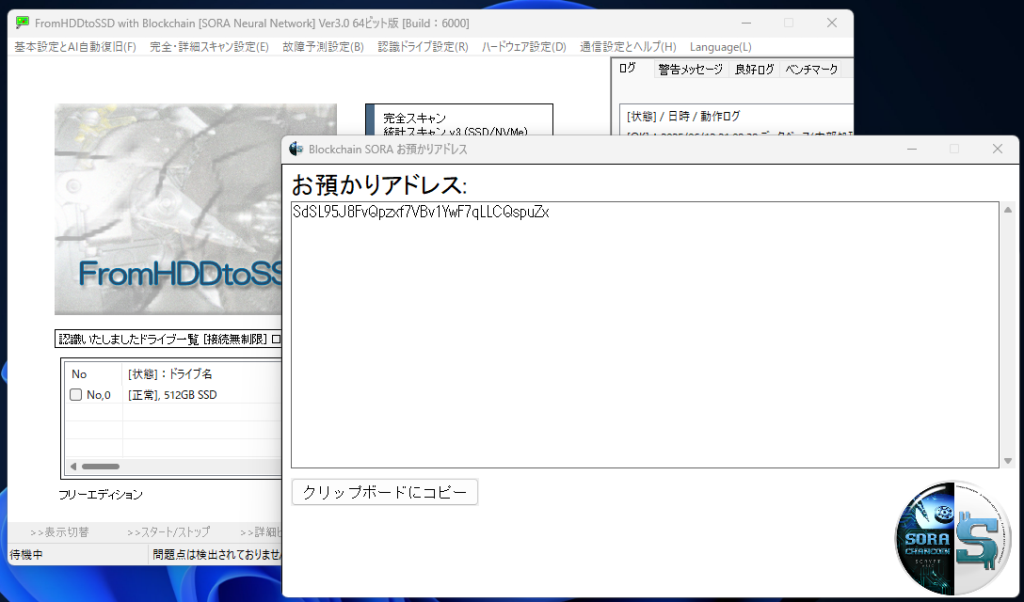This screenshot has height=602, width=1024.
Task: Open the 完全・詳細スキャン設定(E) menu
Action: 209,47
